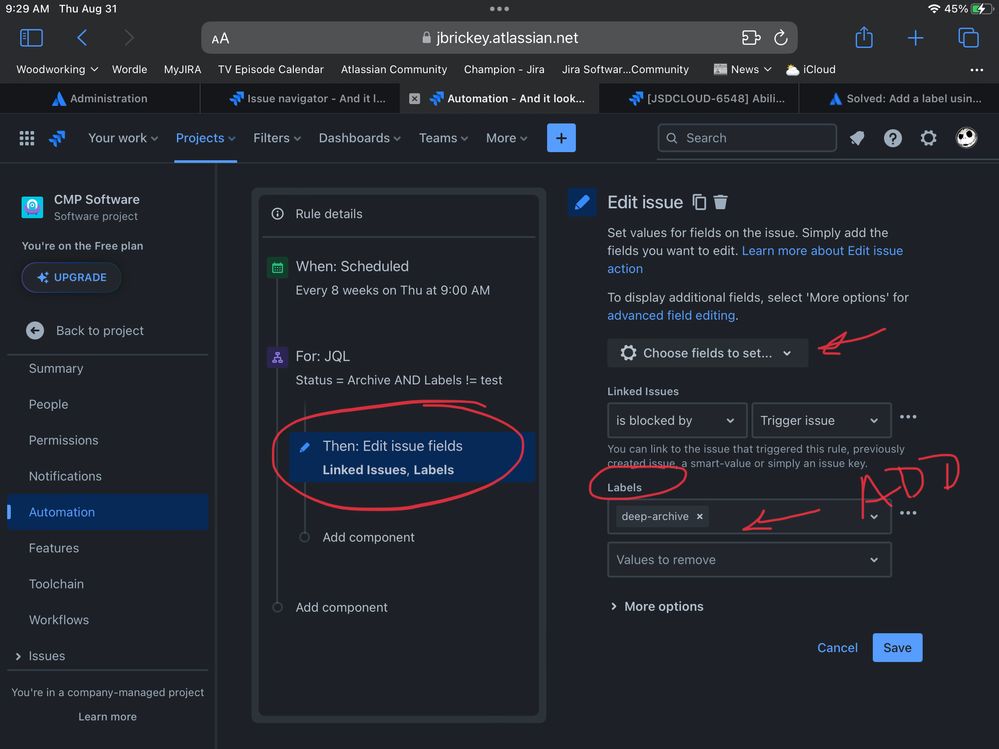The image size is (999, 749).
Task: Open Choose fields to set dropdown
Action: tap(707, 353)
